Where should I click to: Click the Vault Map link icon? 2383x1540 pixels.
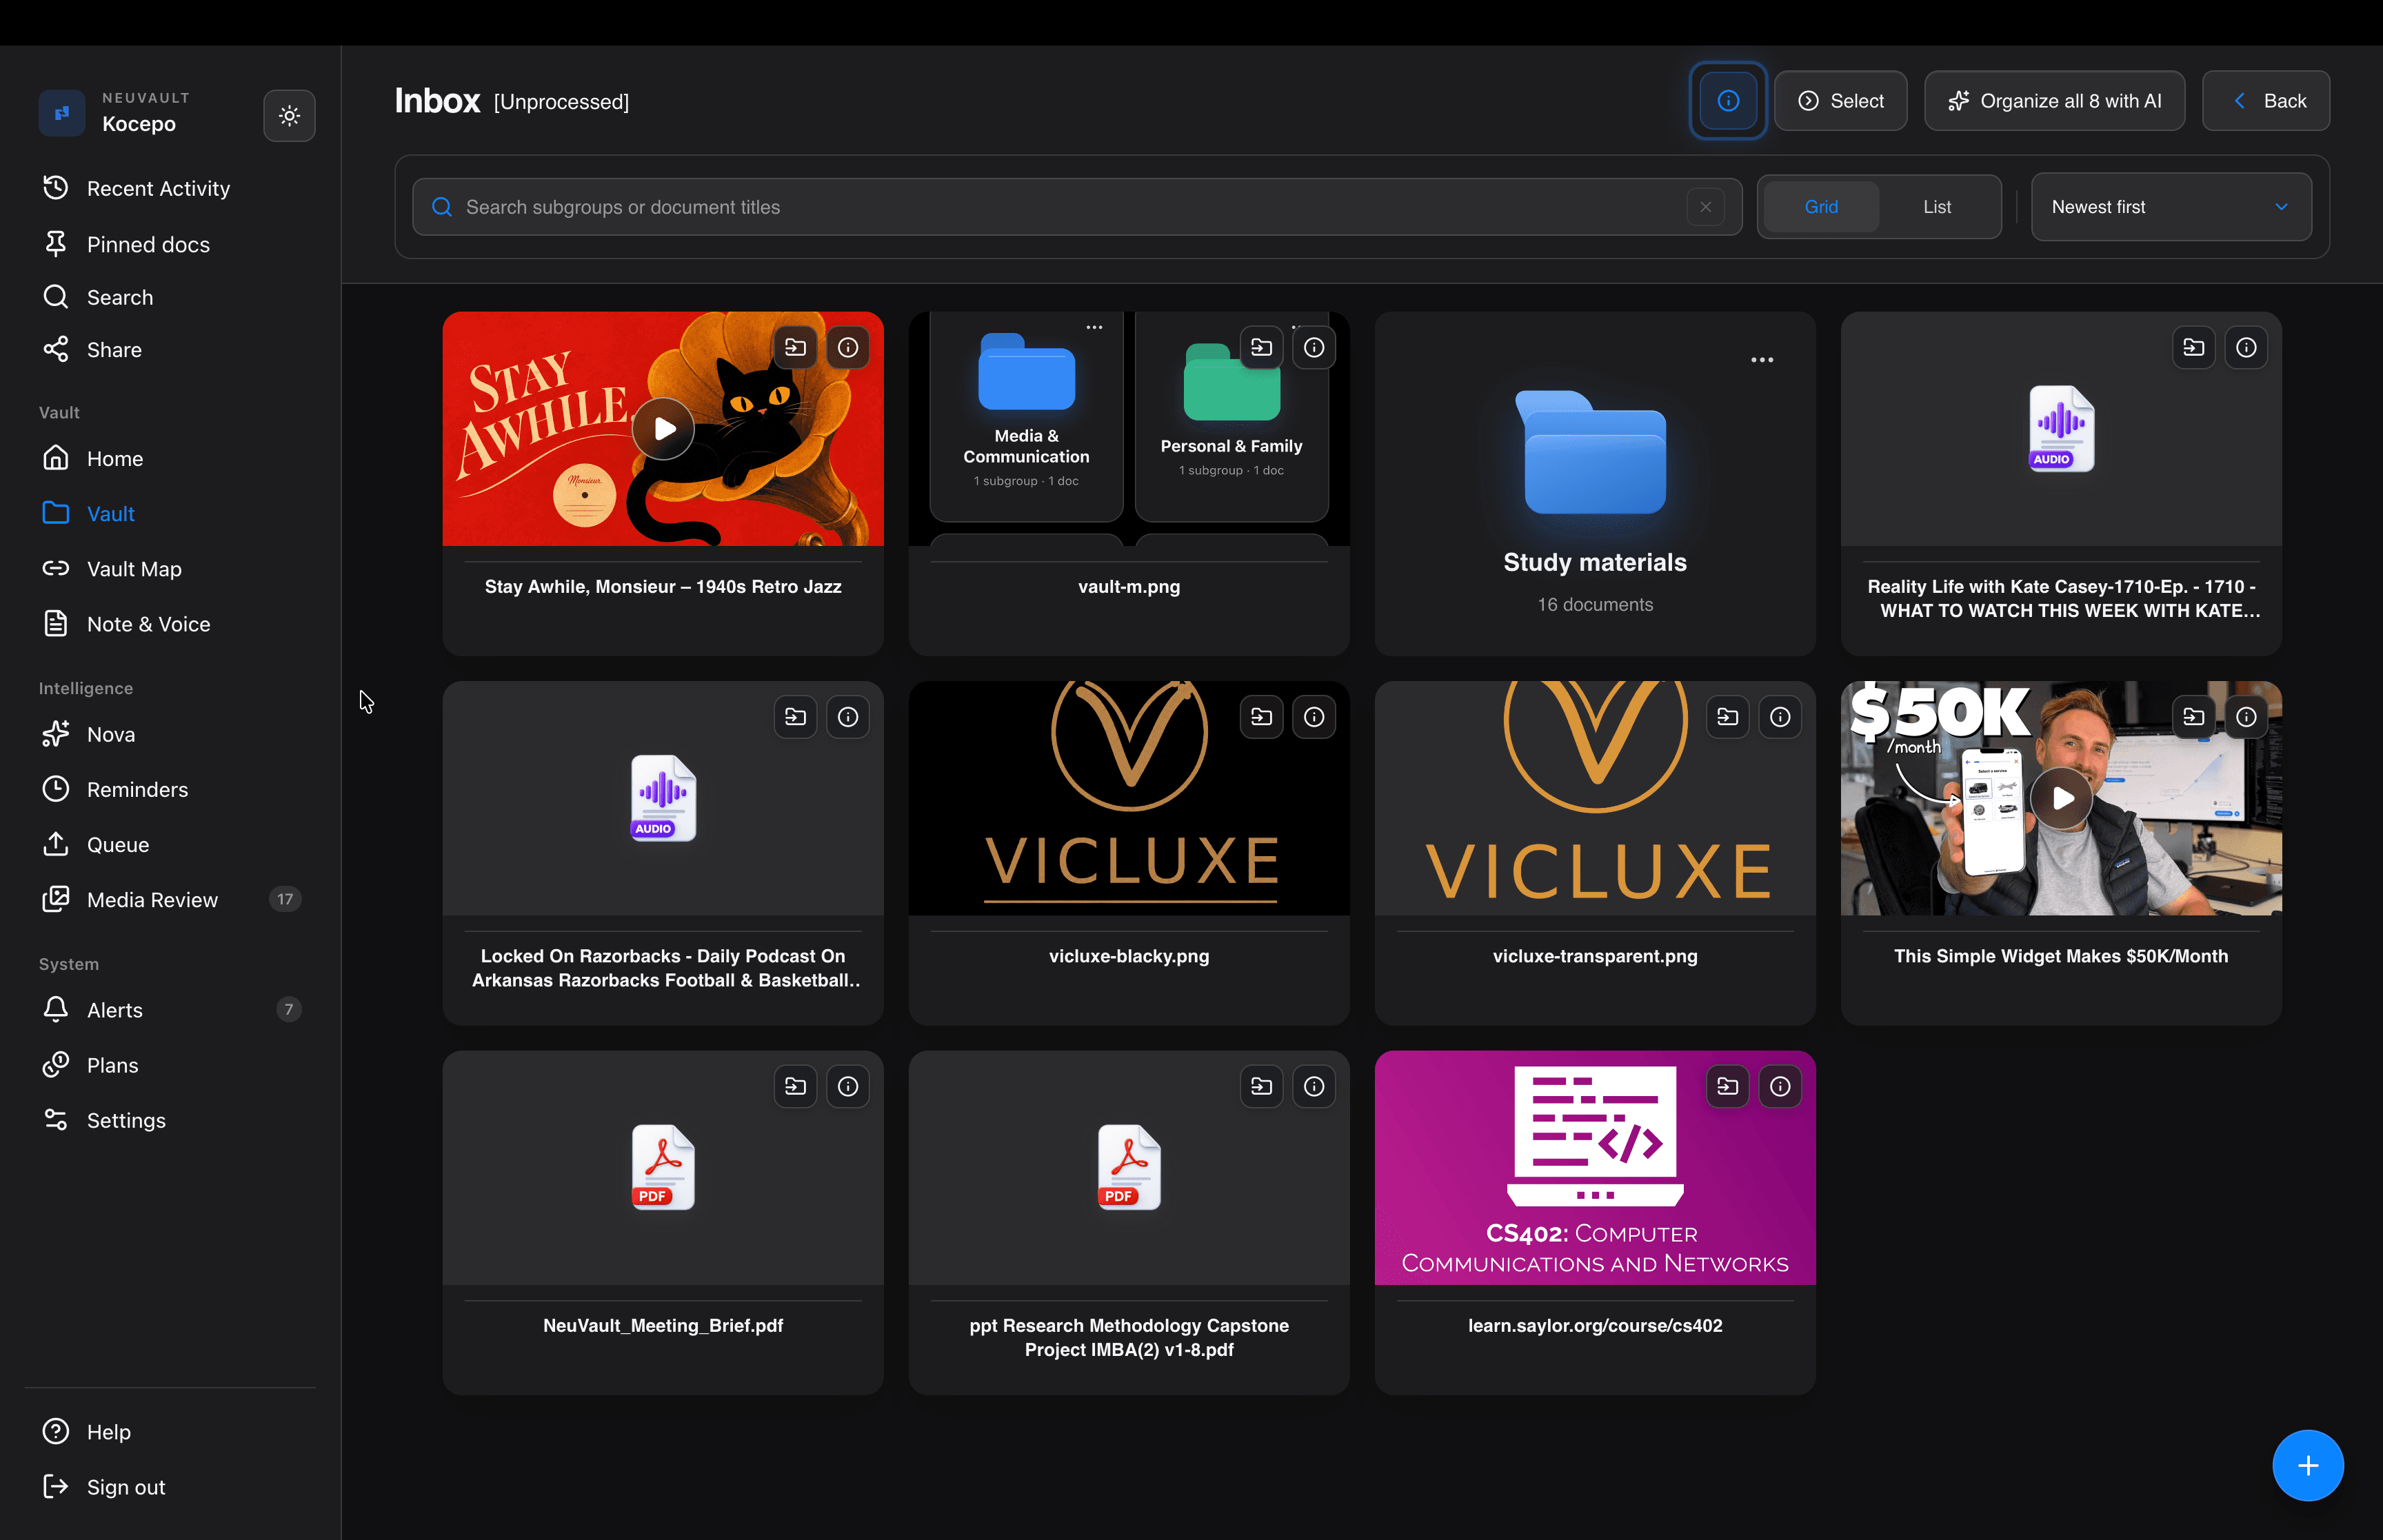[x=56, y=568]
